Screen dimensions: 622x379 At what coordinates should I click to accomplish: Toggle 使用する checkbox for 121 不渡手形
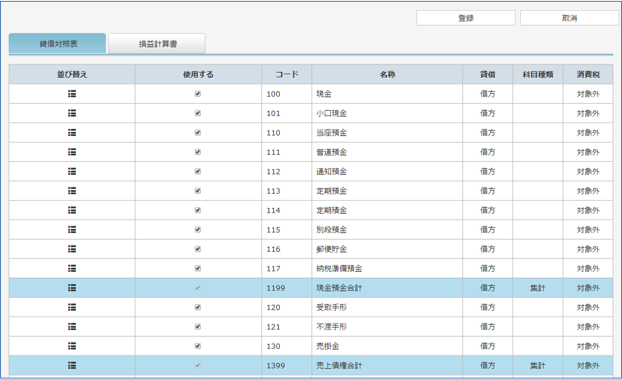coord(198,327)
